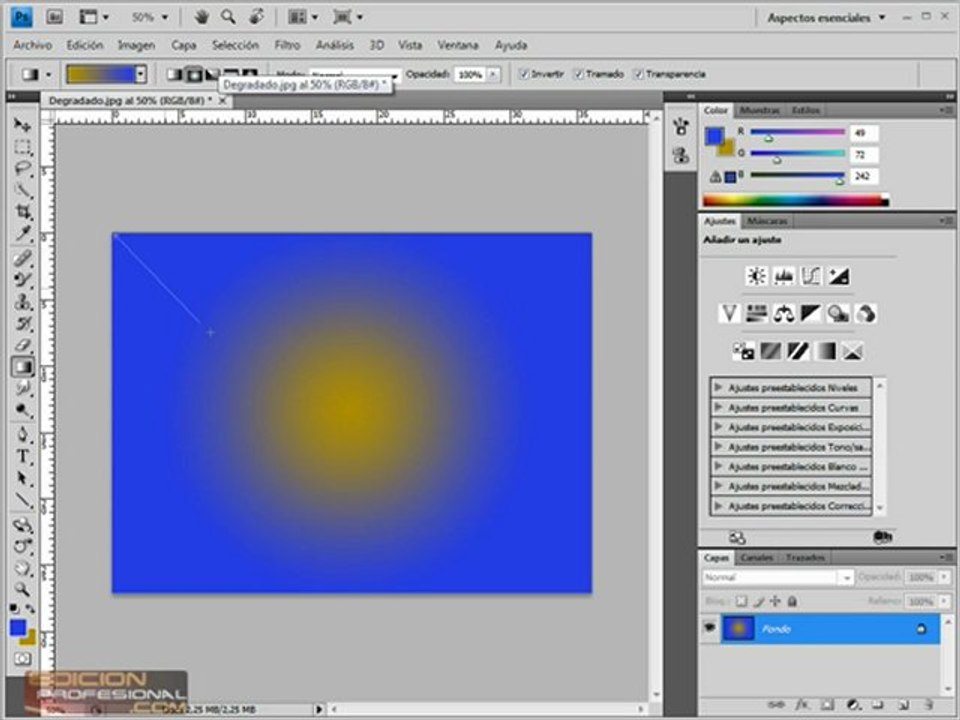Viewport: 960px width, 720px height.
Task: Select the Pen tool
Action: click(23, 435)
